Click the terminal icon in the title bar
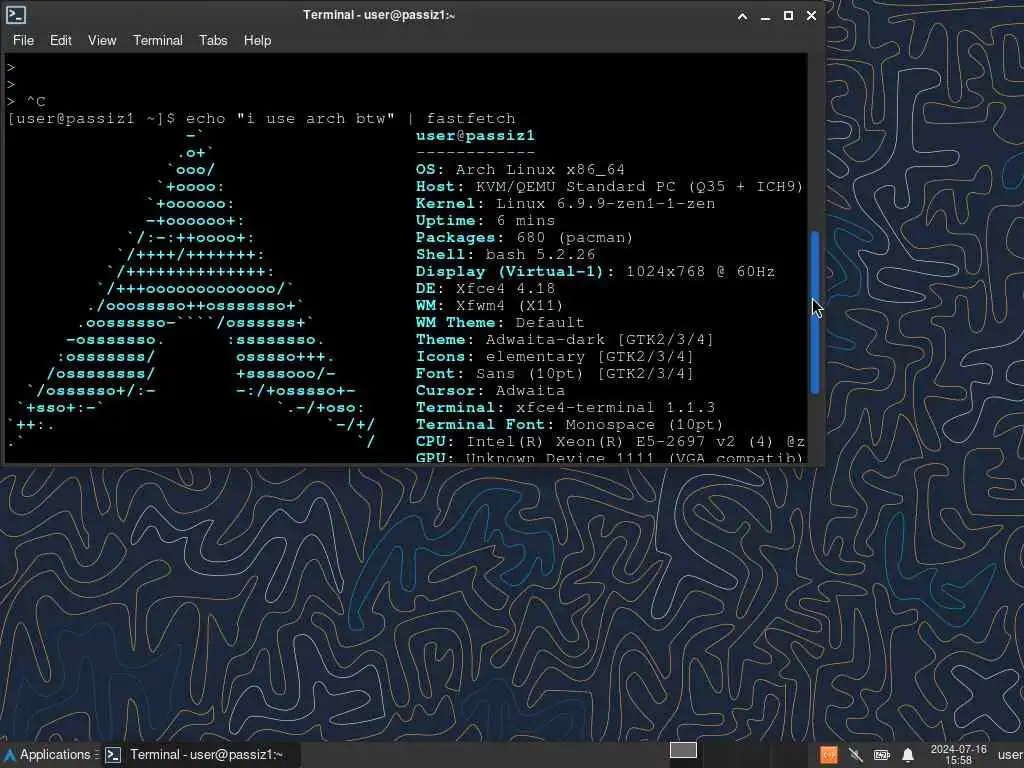The height and width of the screenshot is (768, 1024). click(16, 15)
